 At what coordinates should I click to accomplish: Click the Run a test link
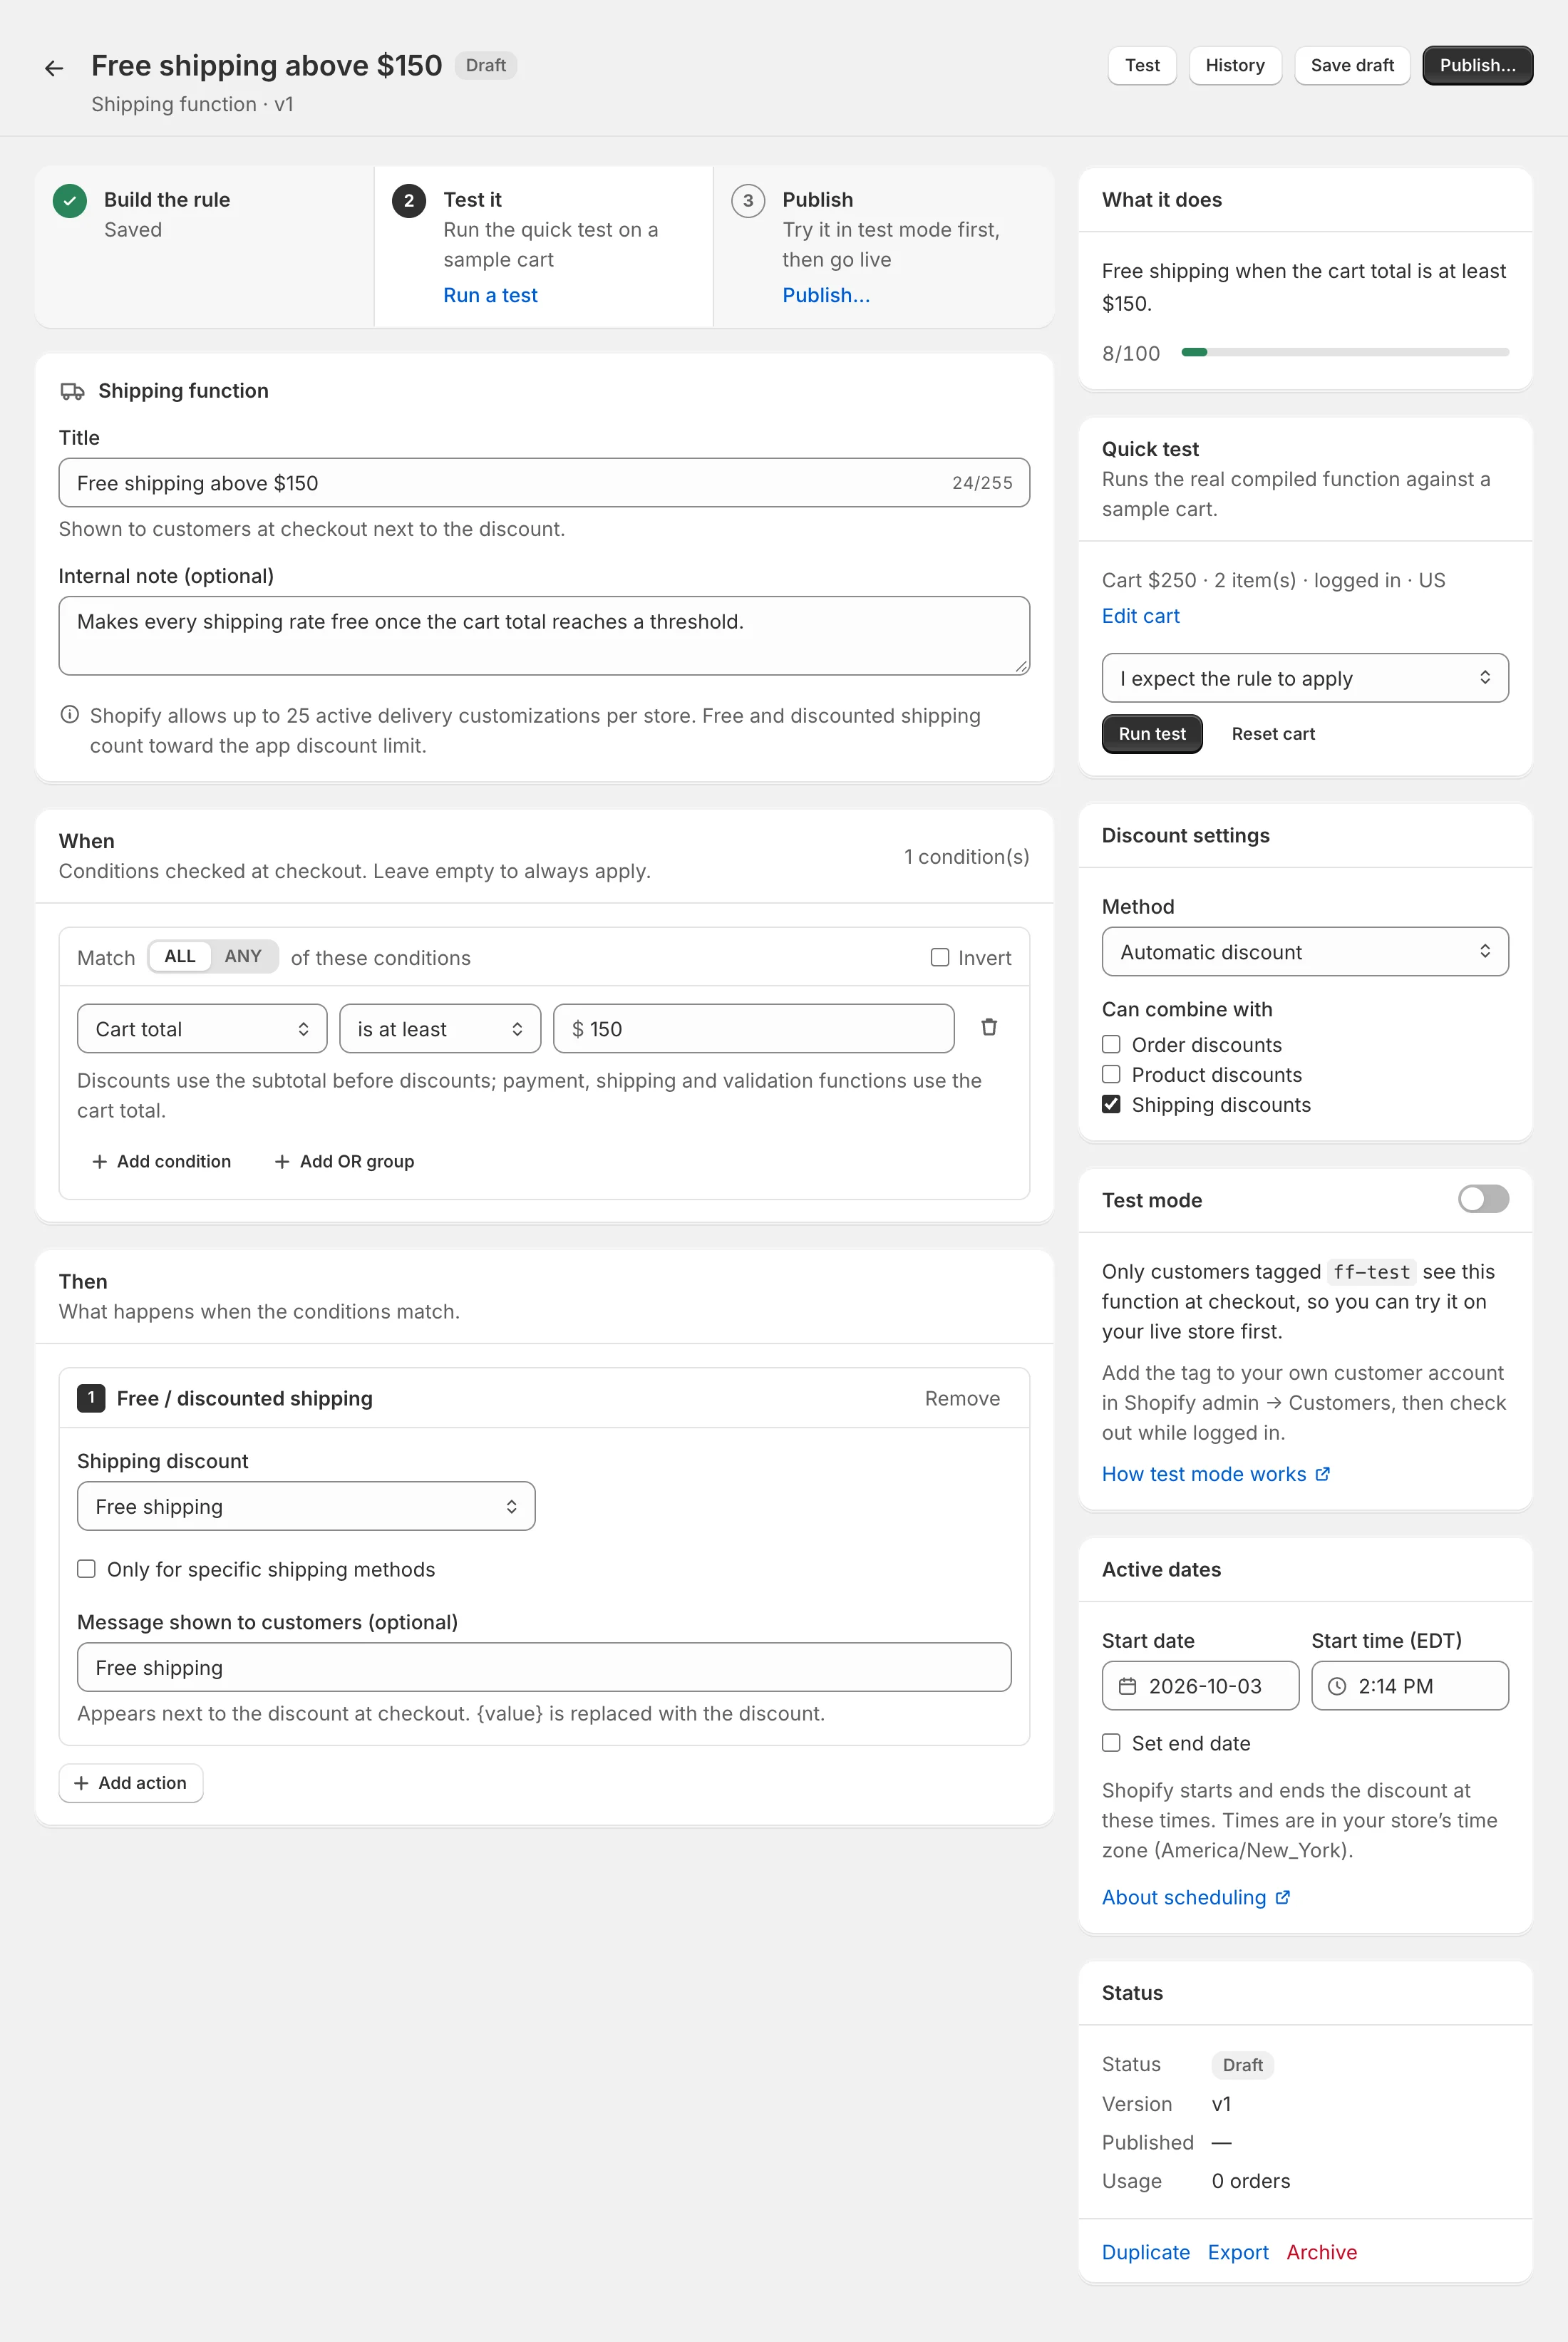tap(490, 296)
